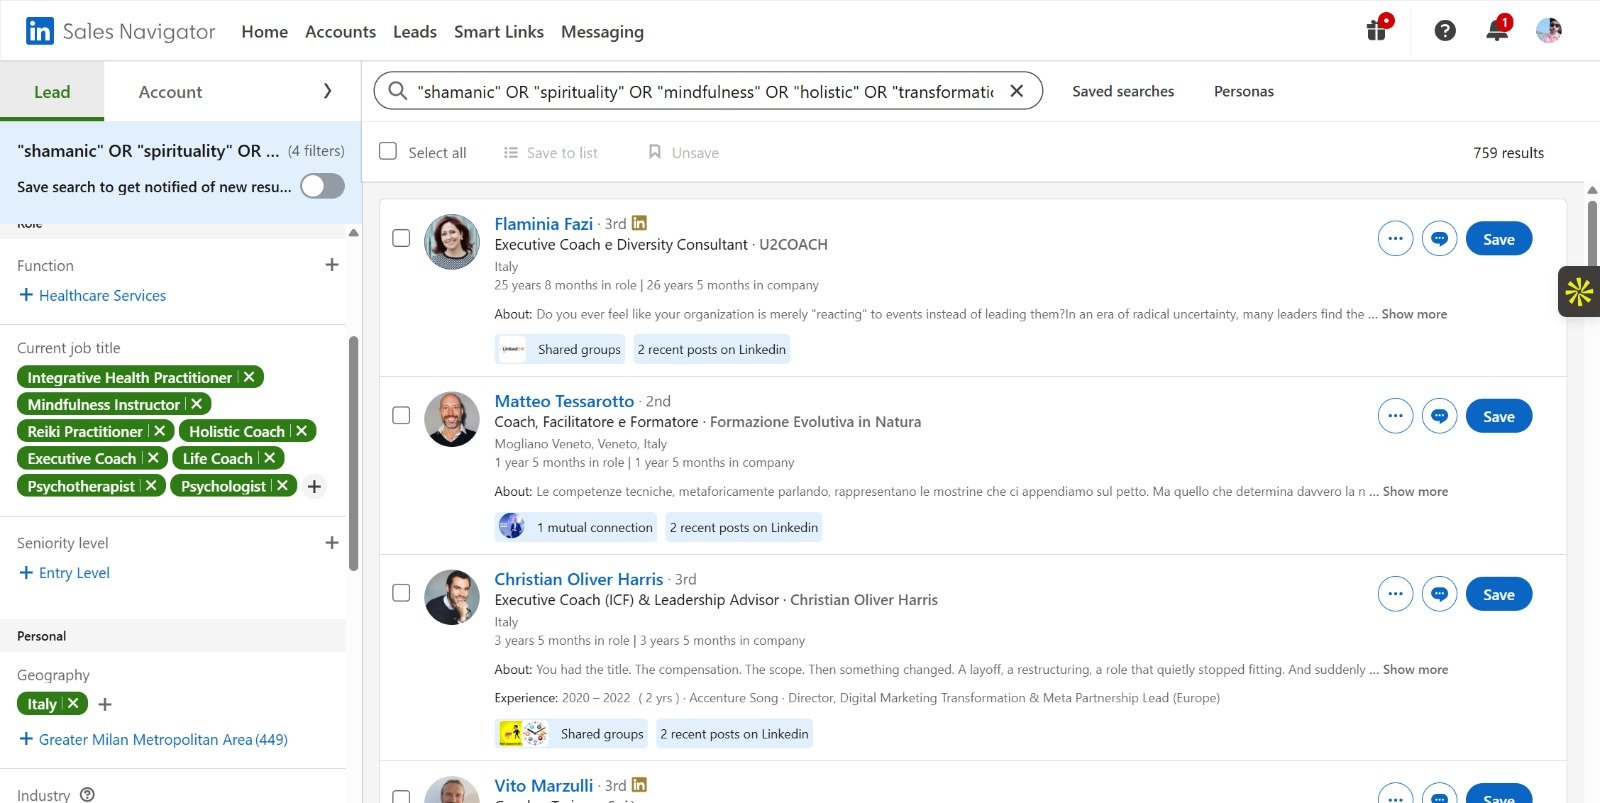
Task: Open the help question mark icon
Action: [1445, 31]
